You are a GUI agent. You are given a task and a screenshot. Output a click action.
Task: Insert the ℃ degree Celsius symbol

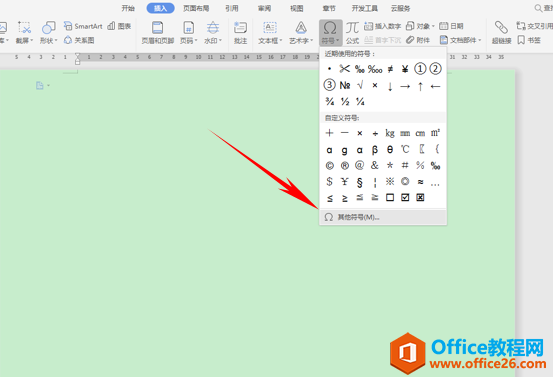point(405,149)
